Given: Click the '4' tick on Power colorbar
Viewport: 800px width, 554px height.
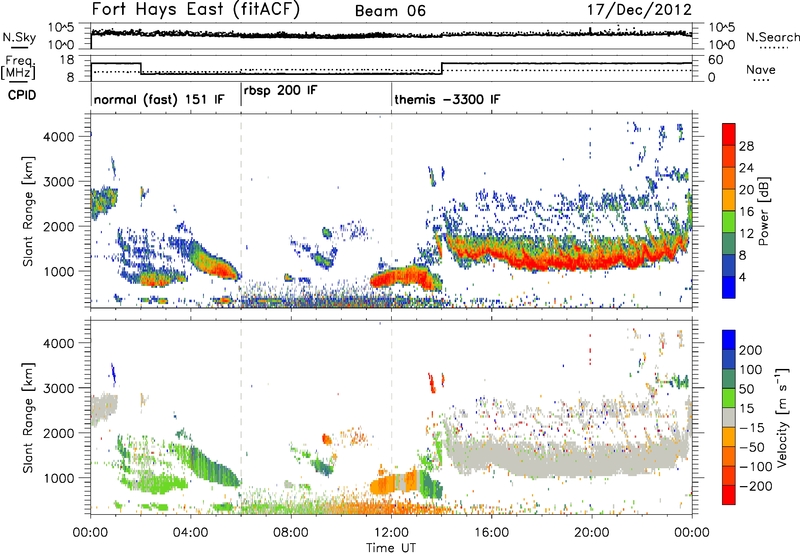Looking at the screenshot, I should 743,277.
